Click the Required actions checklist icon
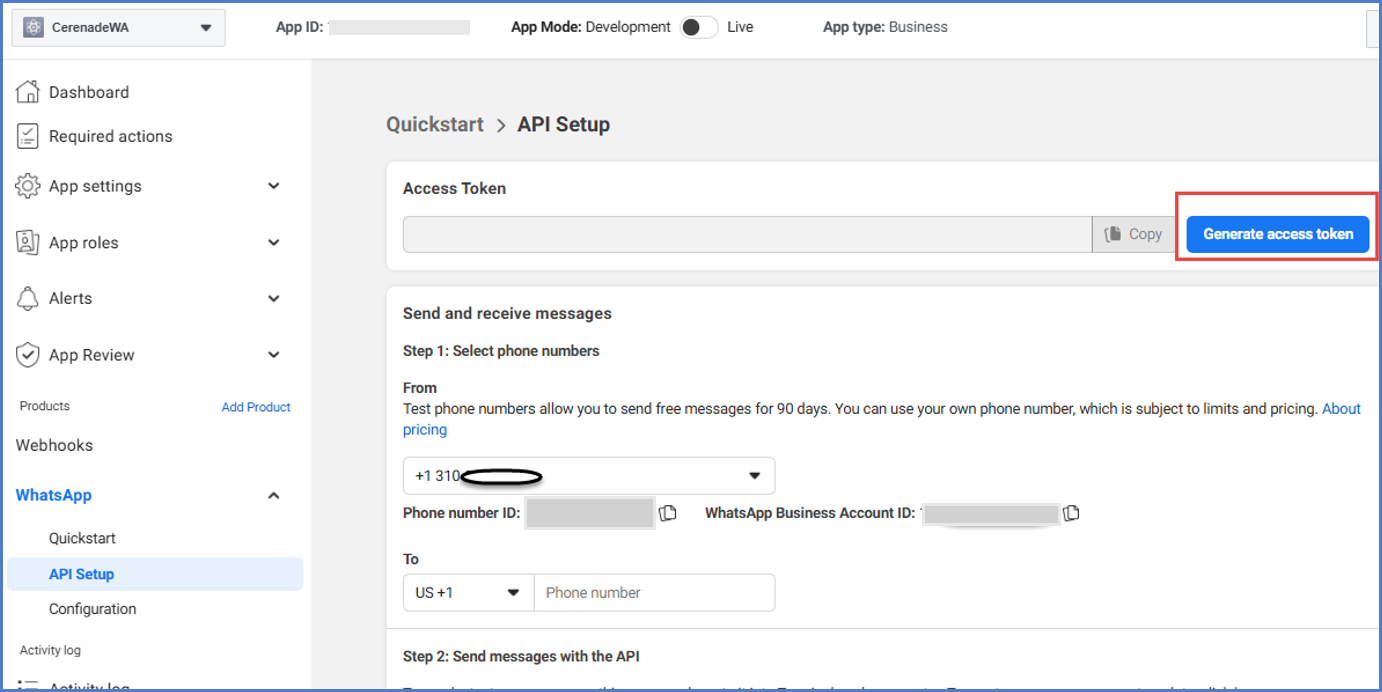The height and width of the screenshot is (692, 1382). [x=28, y=137]
